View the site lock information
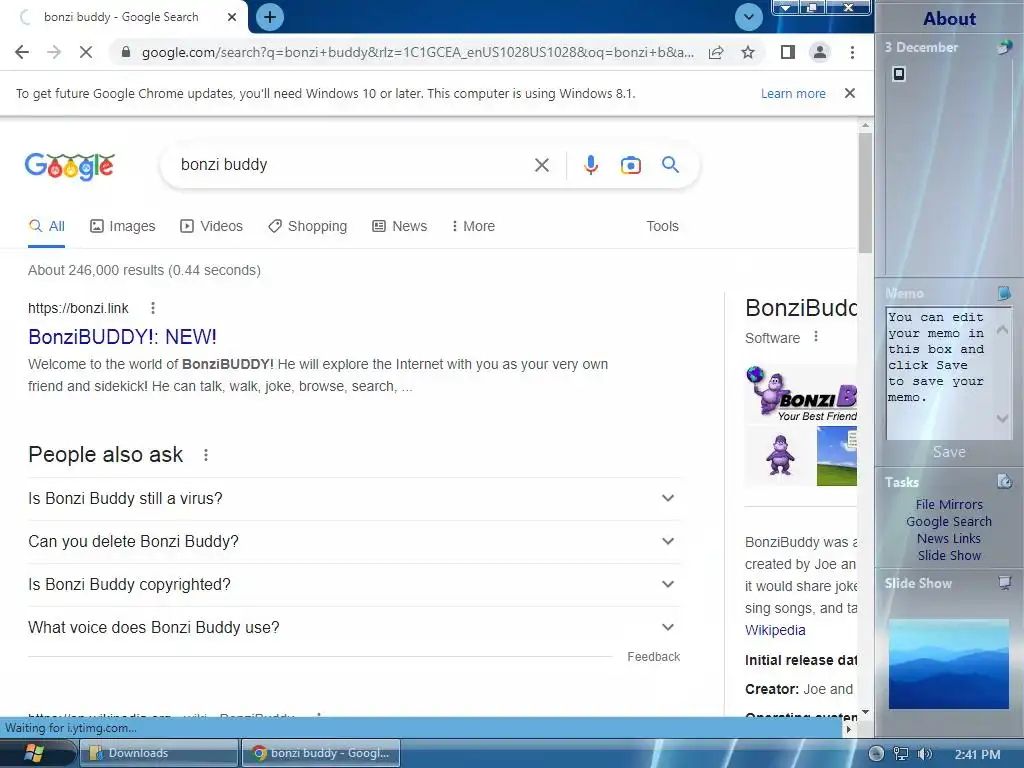This screenshot has height=768, width=1024. coord(126,52)
